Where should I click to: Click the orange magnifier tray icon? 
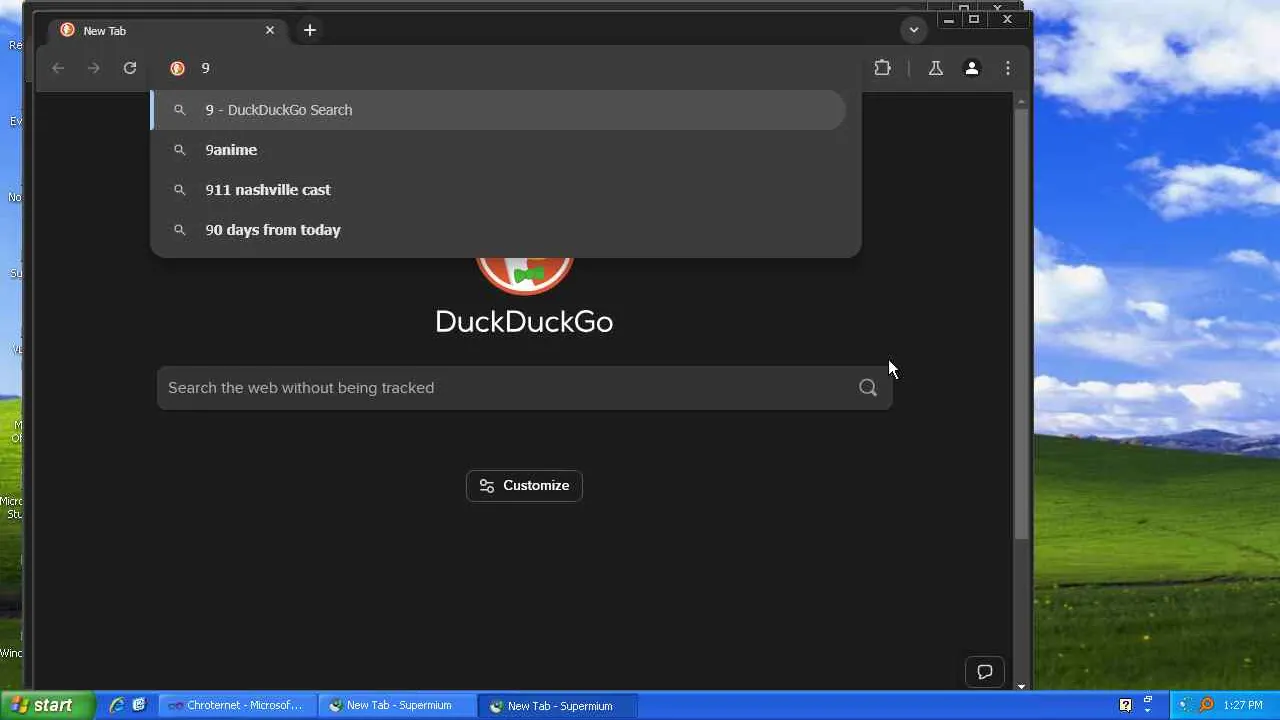coord(1207,705)
